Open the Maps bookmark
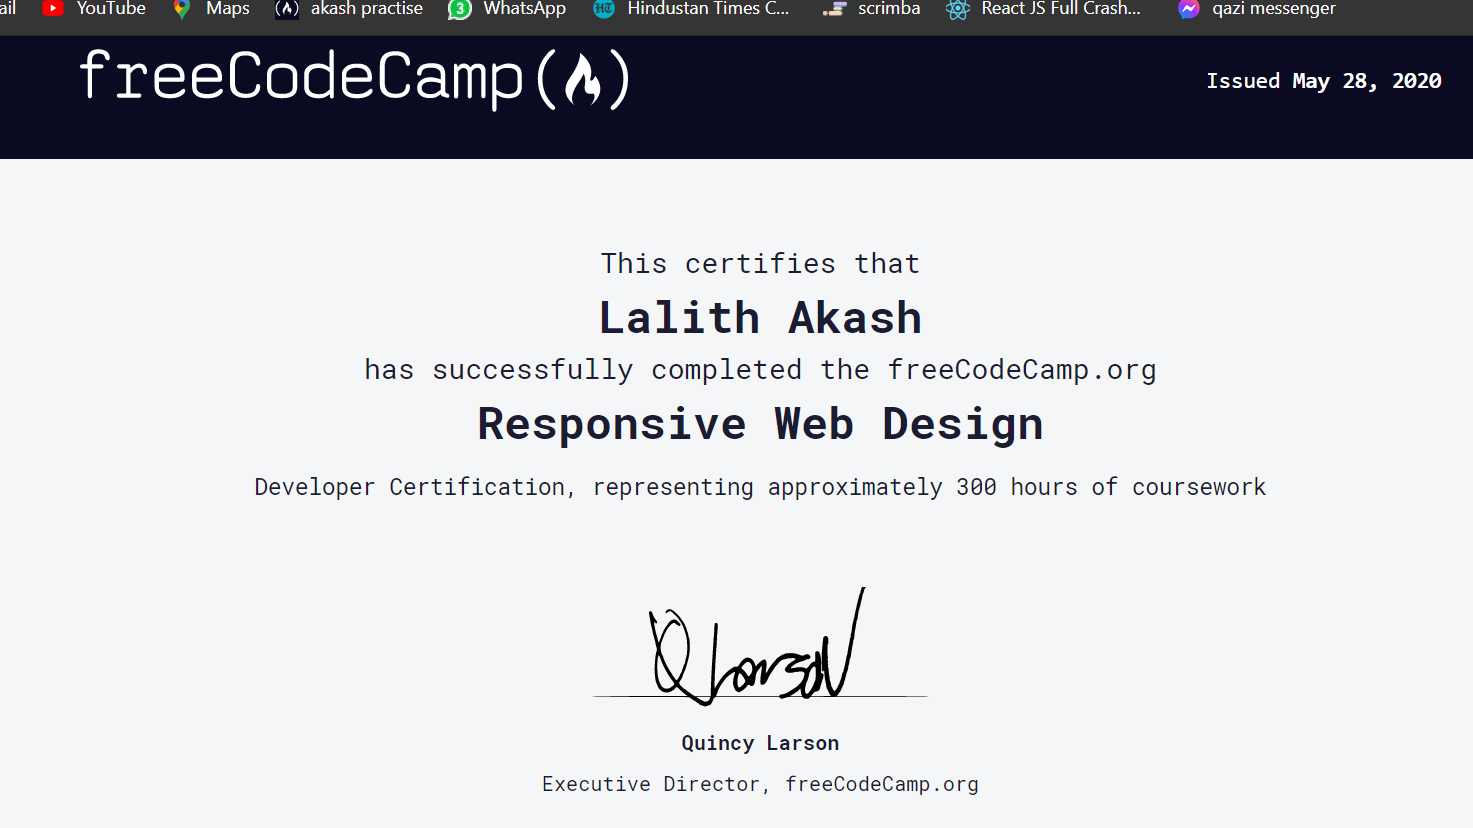 pyautogui.click(x=211, y=9)
